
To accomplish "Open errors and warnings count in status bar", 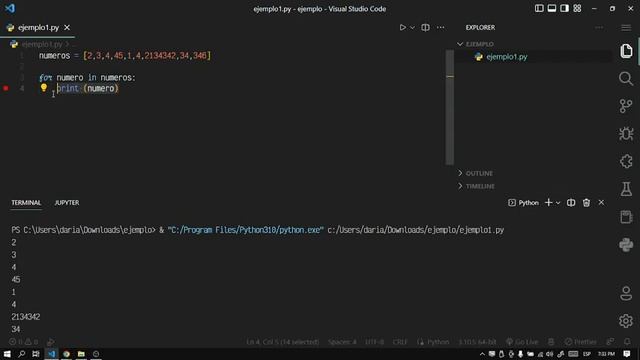I will [24, 342].
